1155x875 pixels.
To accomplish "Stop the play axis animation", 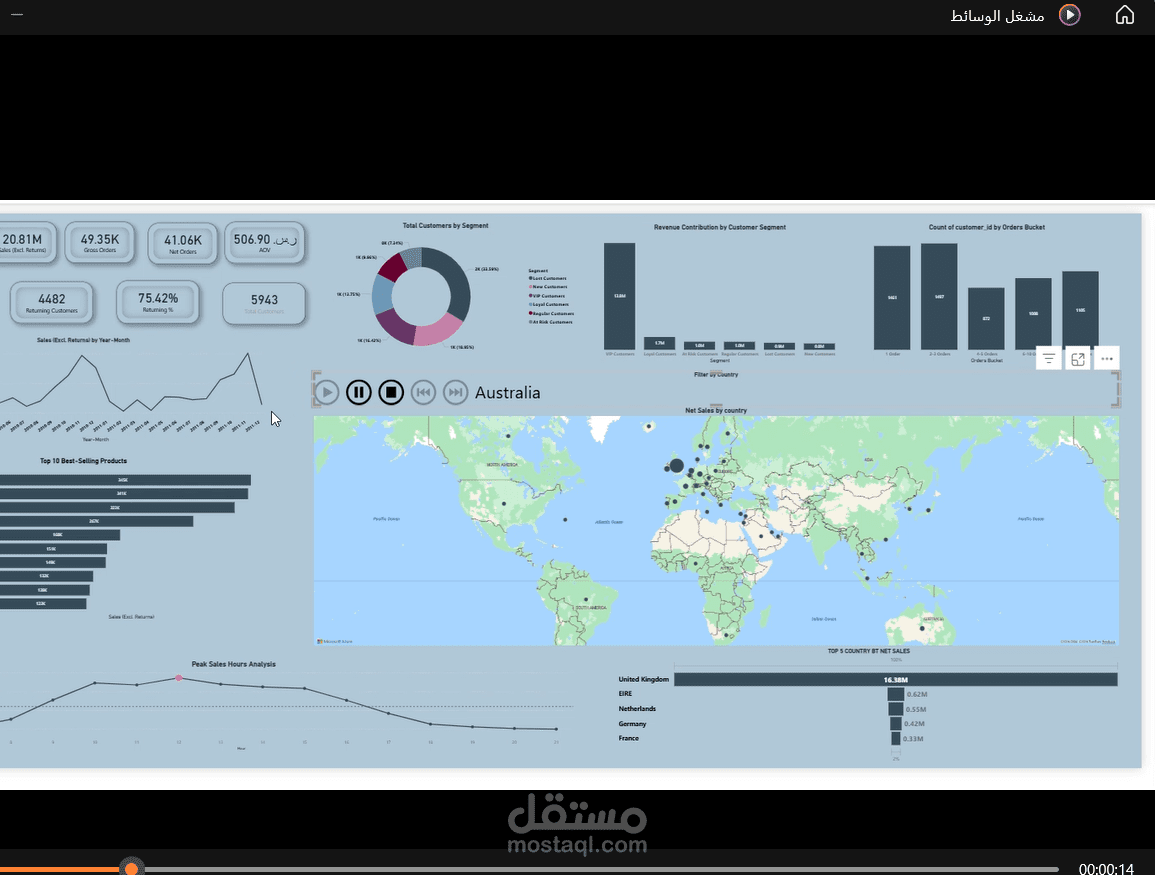I will click(x=391, y=393).
